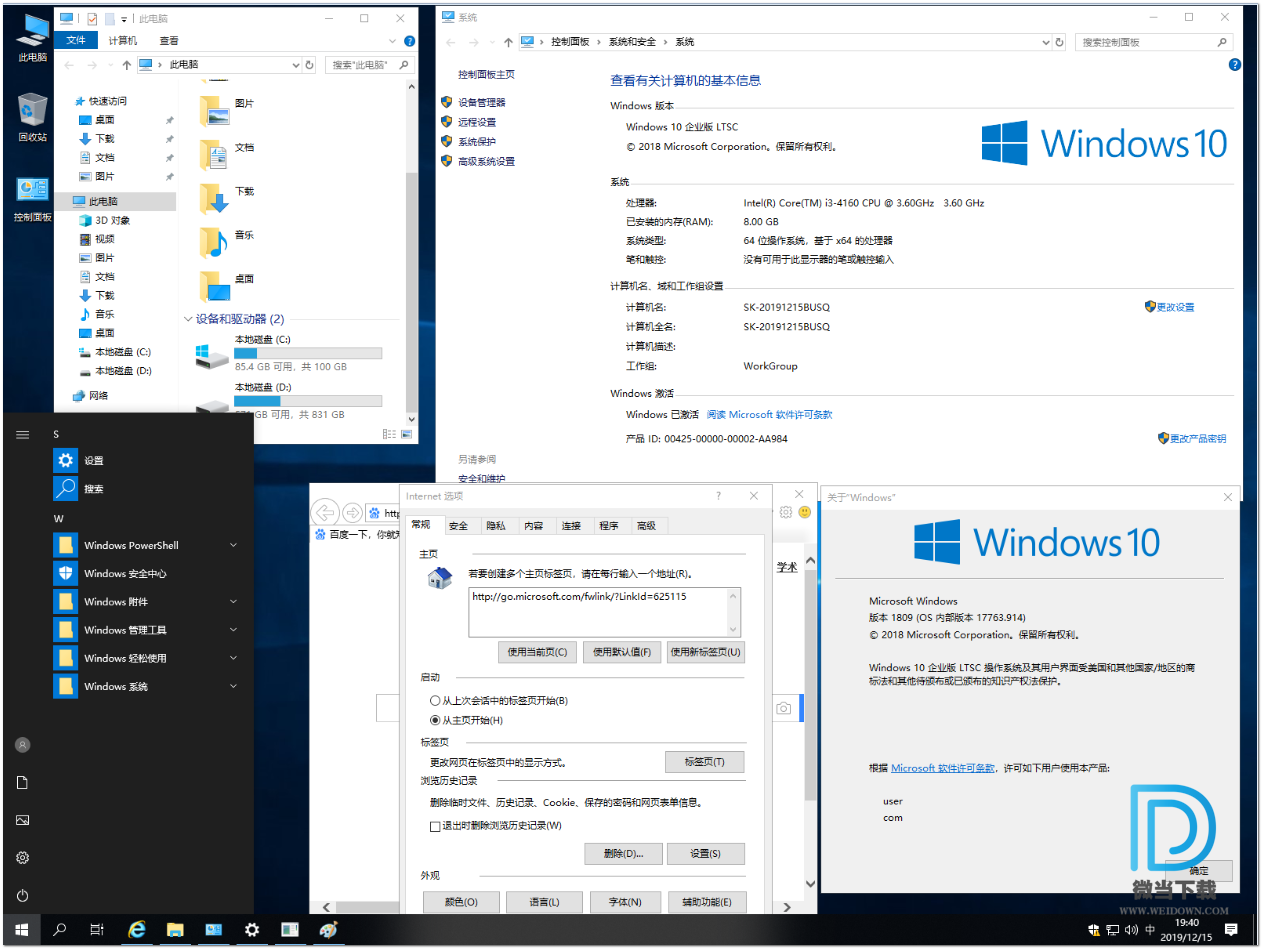Select 3D 对象 in navigation tree
Image resolution: width=1262 pixels, height=949 pixels.
(x=112, y=220)
